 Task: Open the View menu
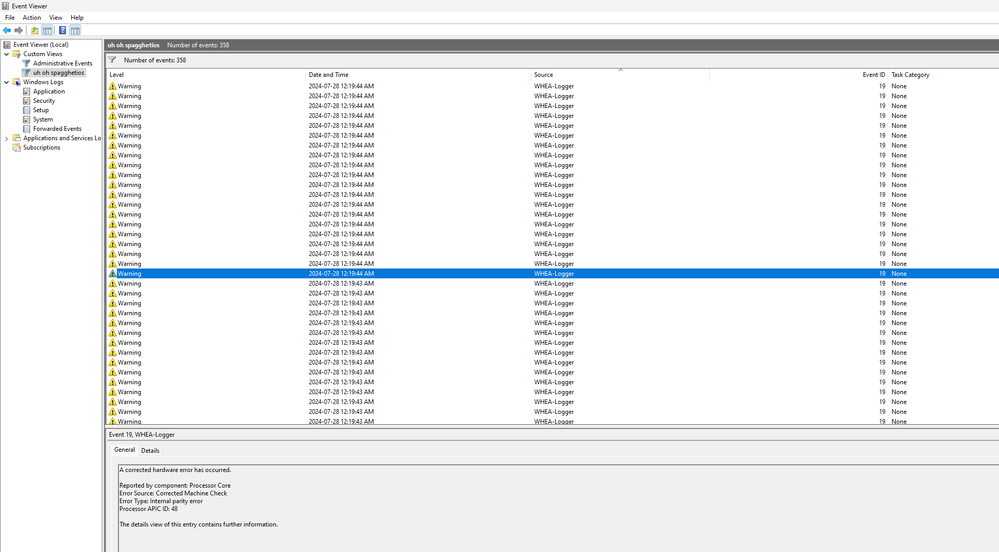pos(56,18)
